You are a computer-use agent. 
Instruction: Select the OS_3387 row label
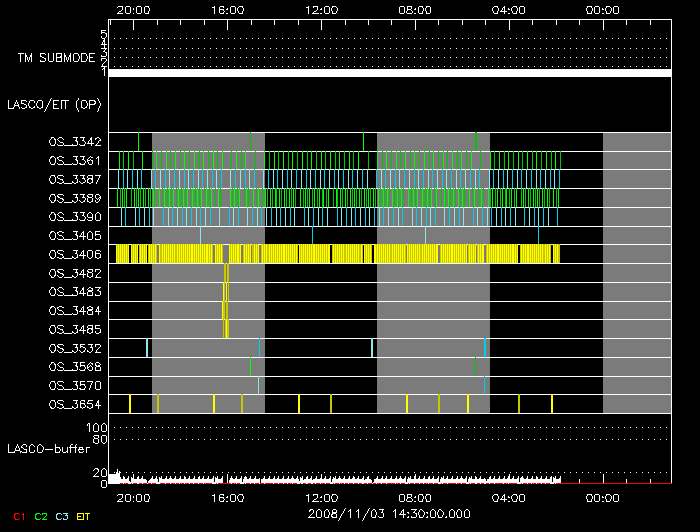coord(75,179)
